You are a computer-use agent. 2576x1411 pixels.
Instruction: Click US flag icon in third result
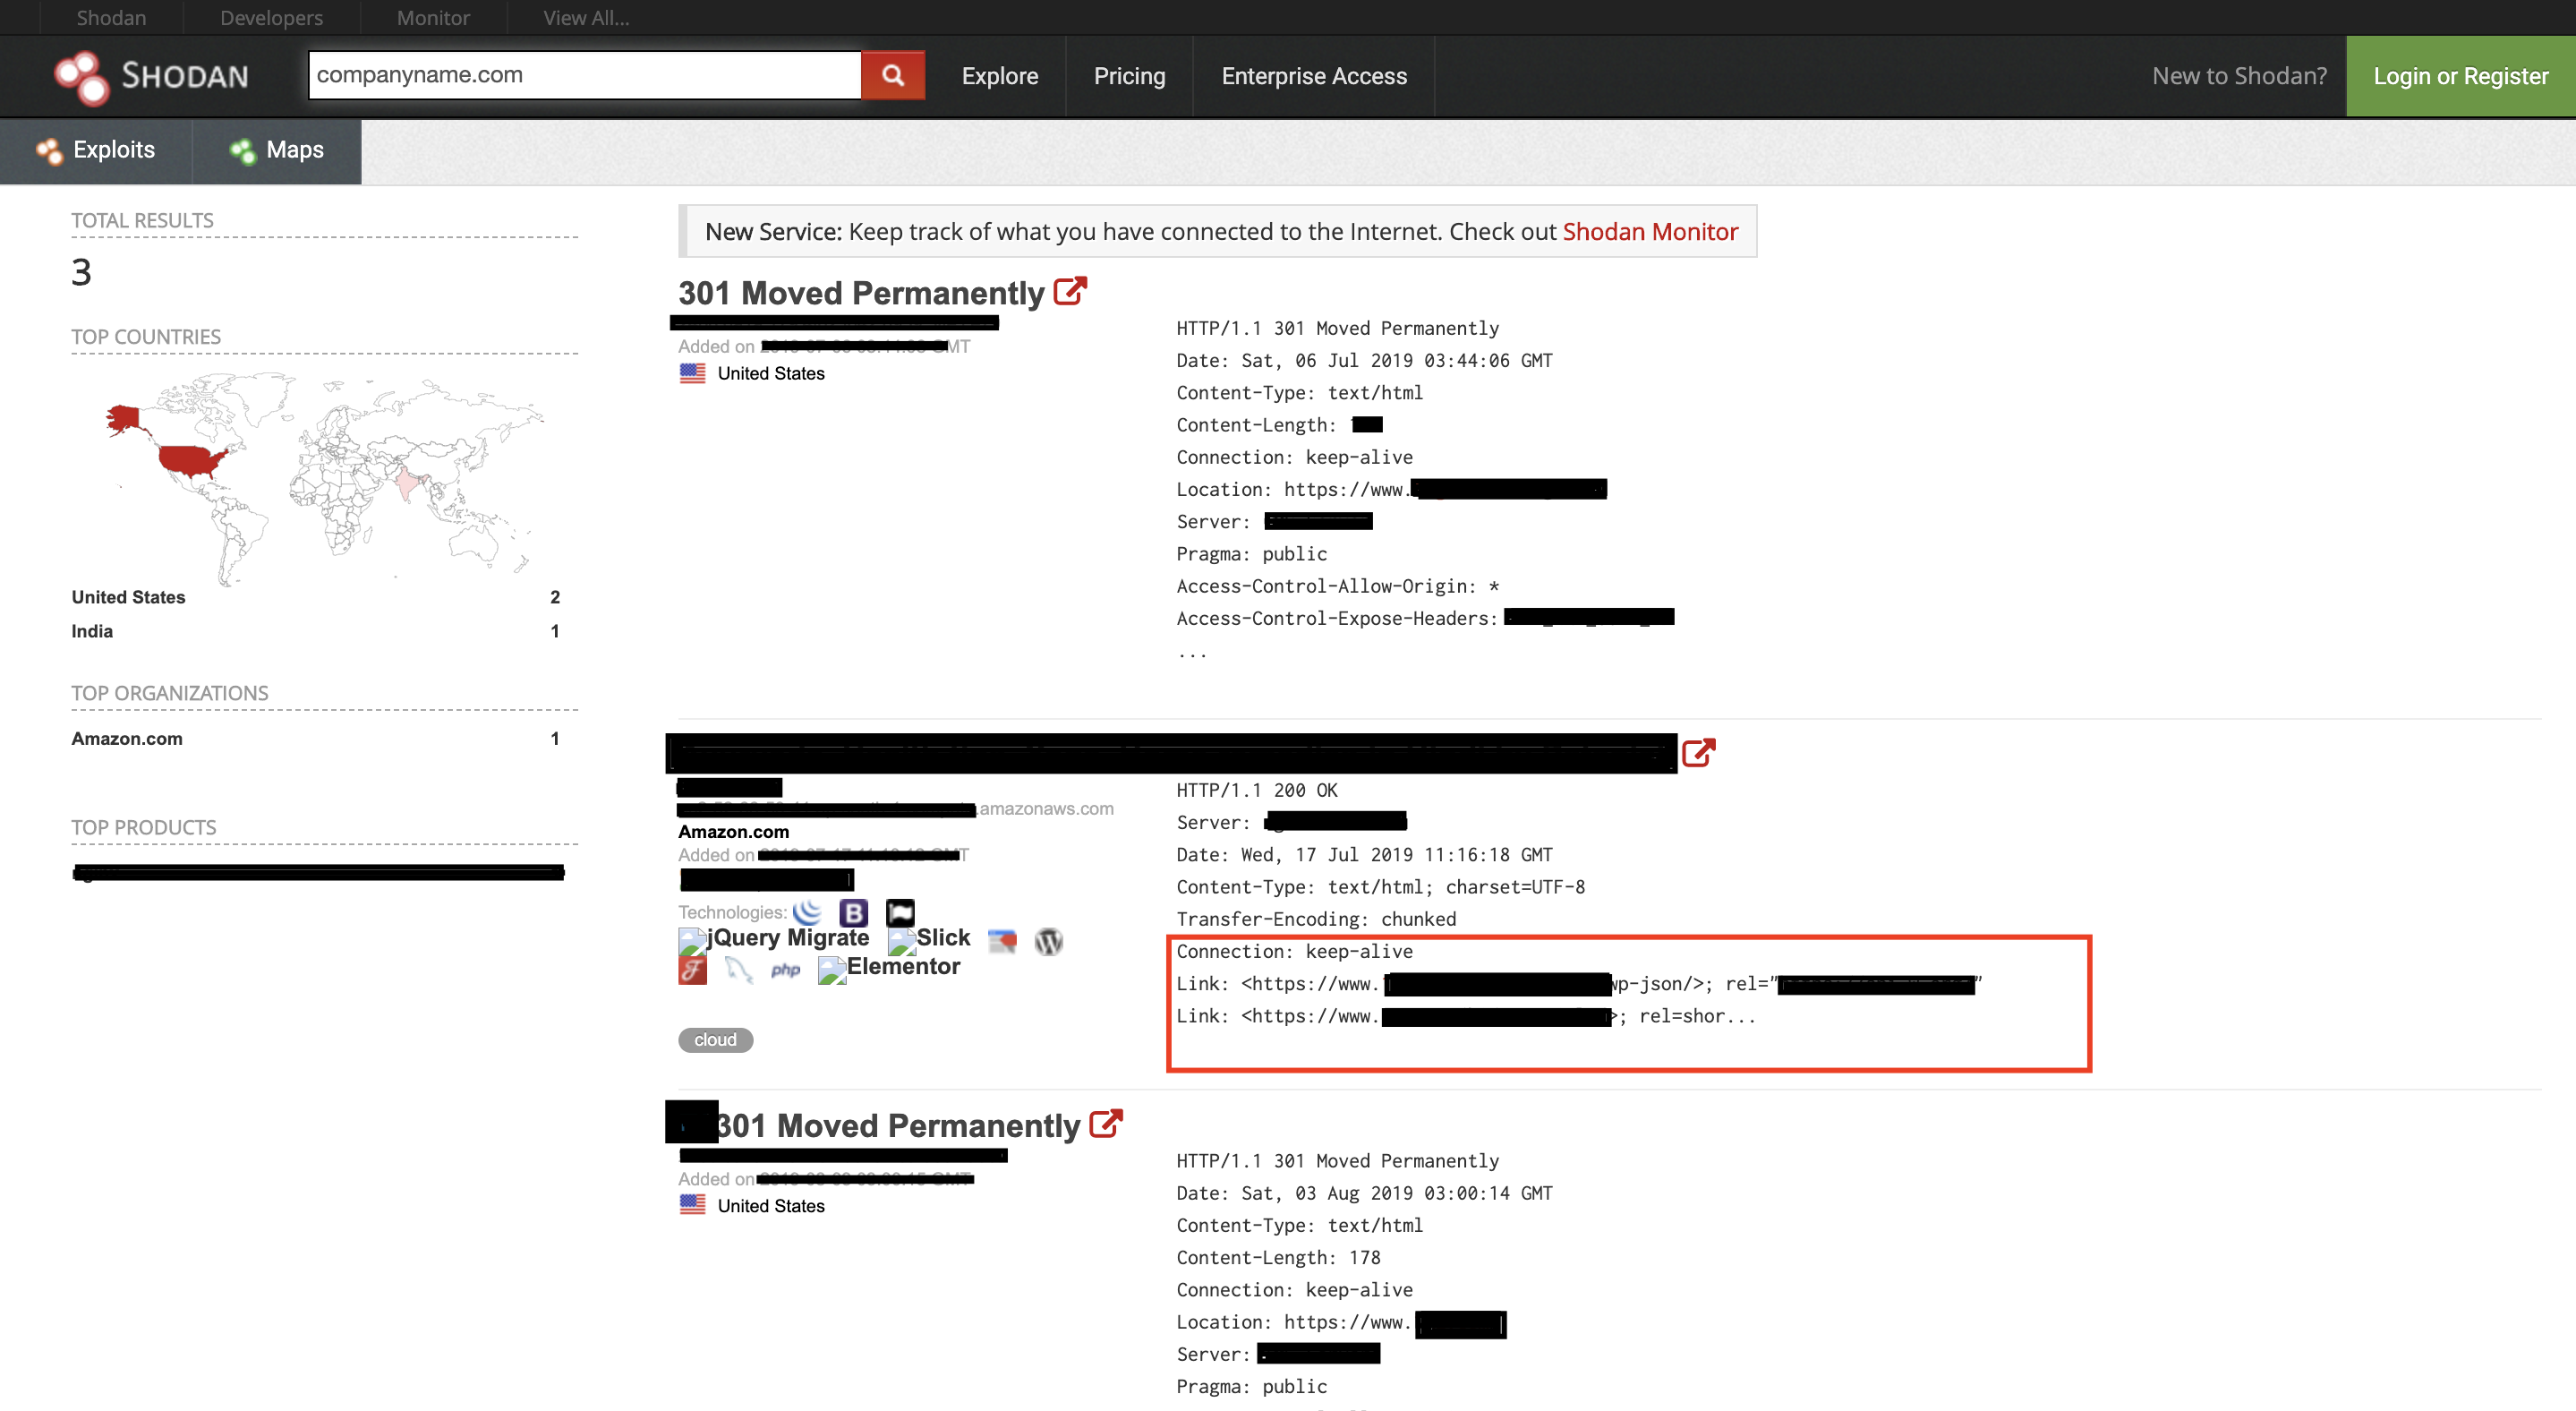[692, 1205]
